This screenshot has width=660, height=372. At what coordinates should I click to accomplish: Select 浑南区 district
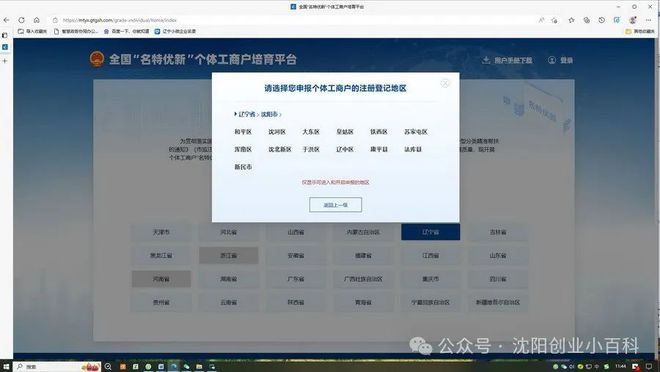click(243, 149)
